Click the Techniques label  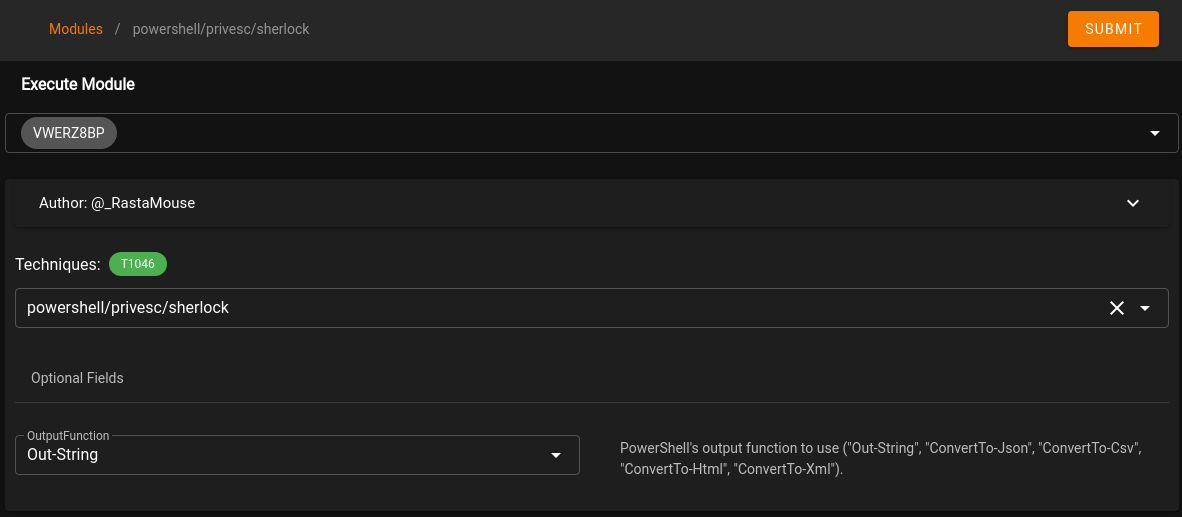point(58,264)
